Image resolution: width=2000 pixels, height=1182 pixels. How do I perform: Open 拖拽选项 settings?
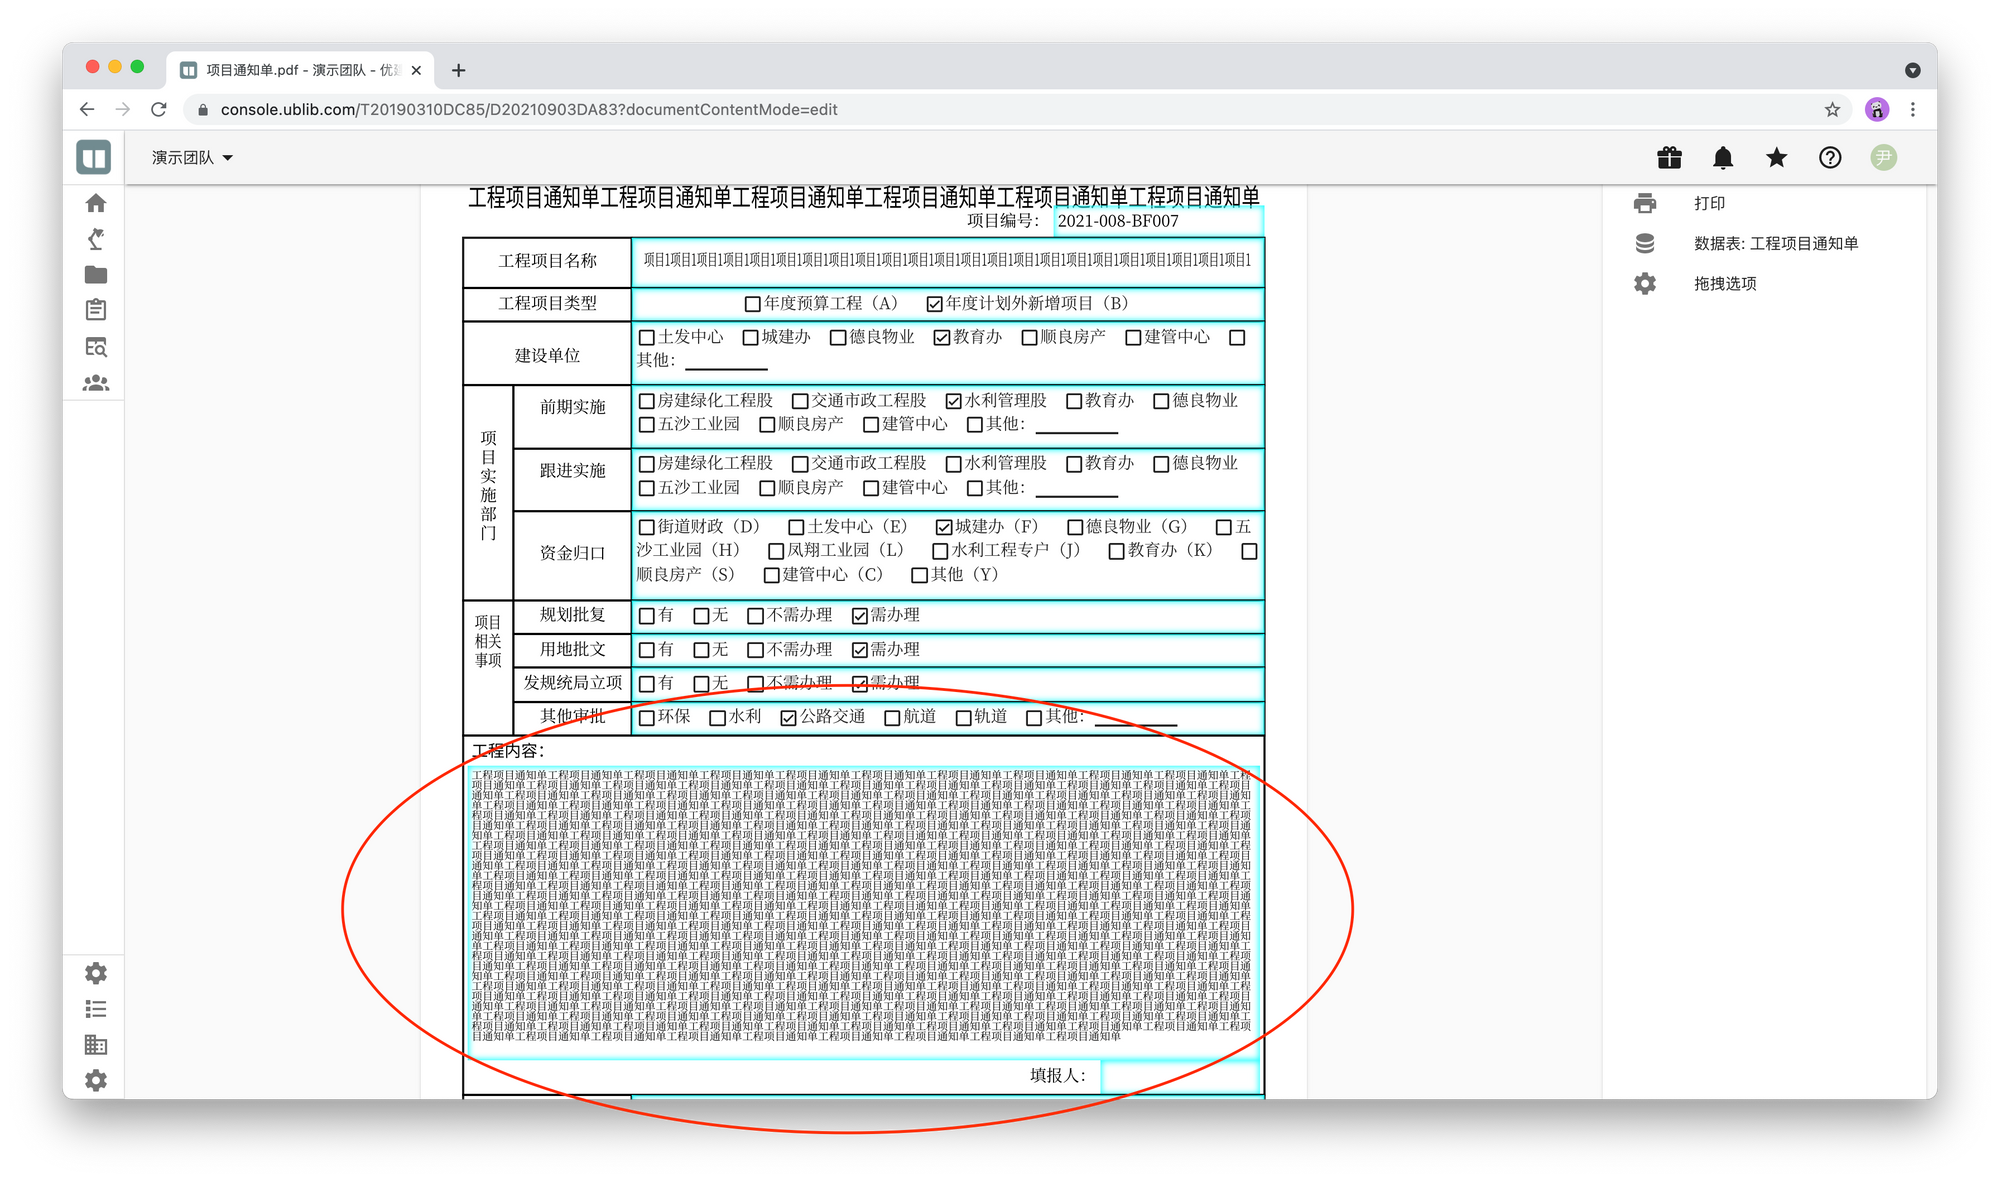1725,284
